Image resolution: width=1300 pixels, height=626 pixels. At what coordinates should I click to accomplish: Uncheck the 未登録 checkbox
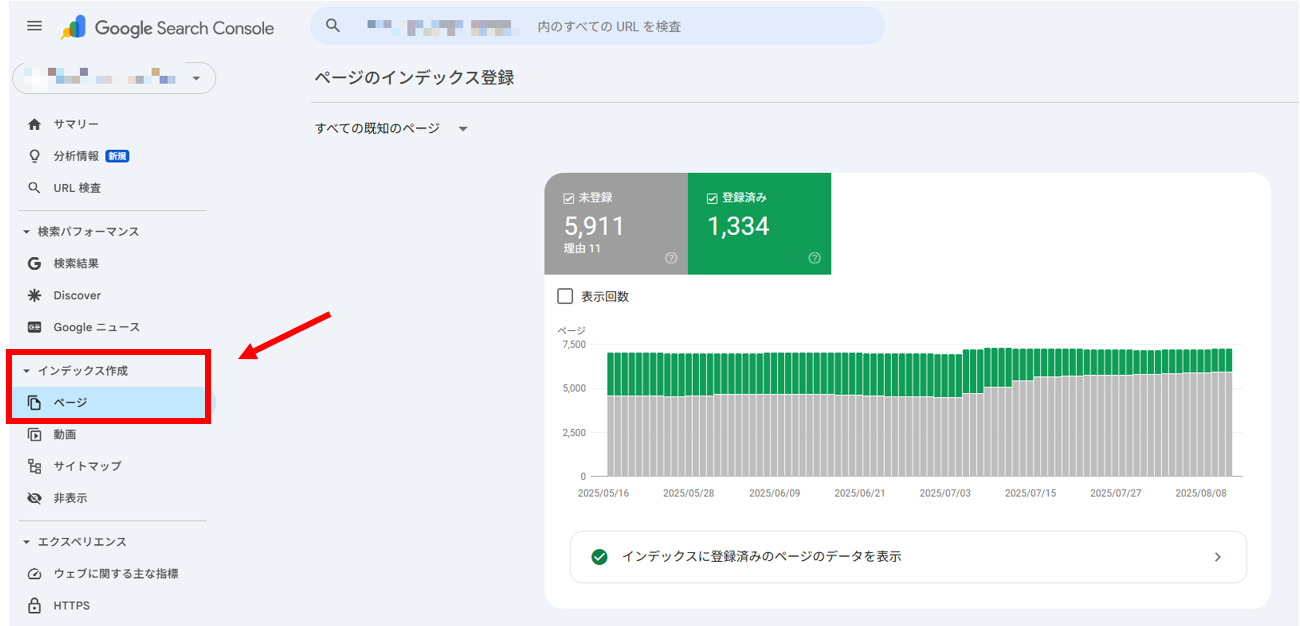(x=569, y=198)
